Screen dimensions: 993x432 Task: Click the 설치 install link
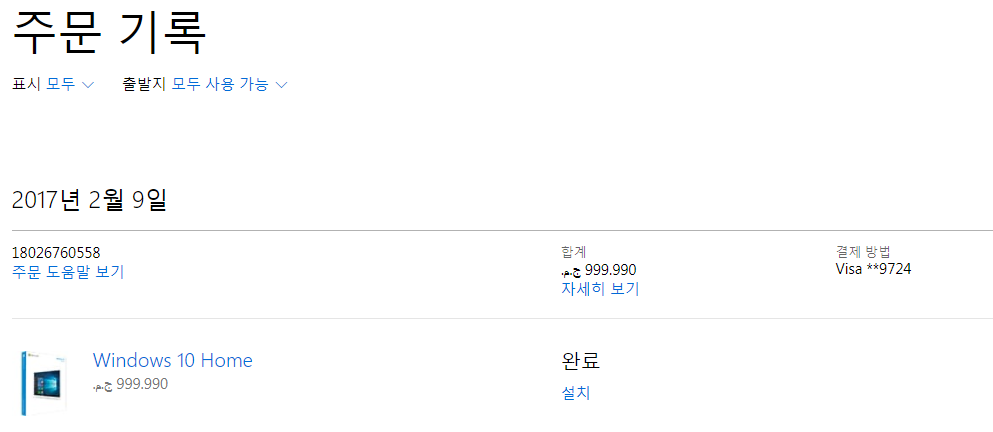576,393
